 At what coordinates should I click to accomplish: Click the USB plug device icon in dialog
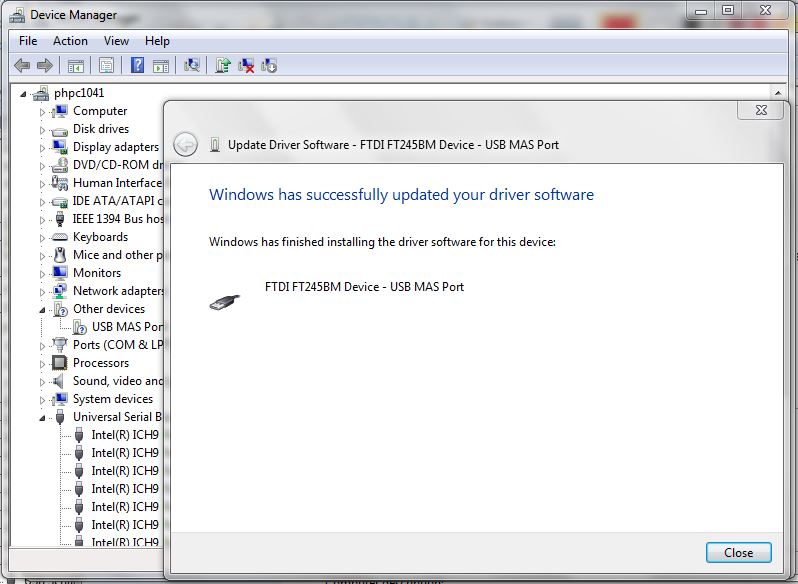coord(224,302)
